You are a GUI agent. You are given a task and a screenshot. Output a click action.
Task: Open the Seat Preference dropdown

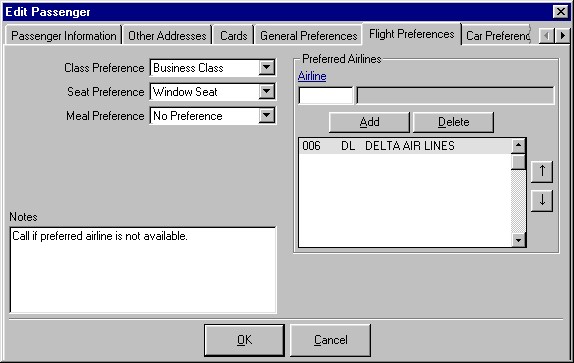click(x=266, y=91)
